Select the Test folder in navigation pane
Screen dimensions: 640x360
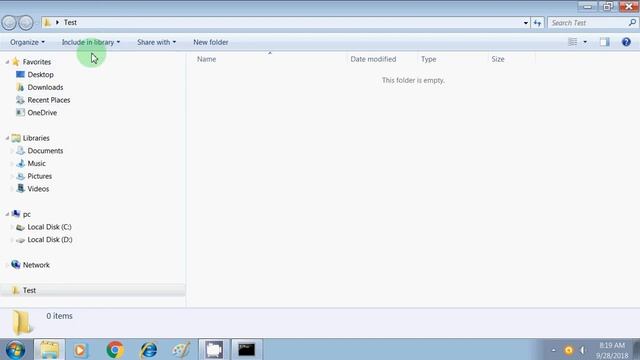(29, 290)
